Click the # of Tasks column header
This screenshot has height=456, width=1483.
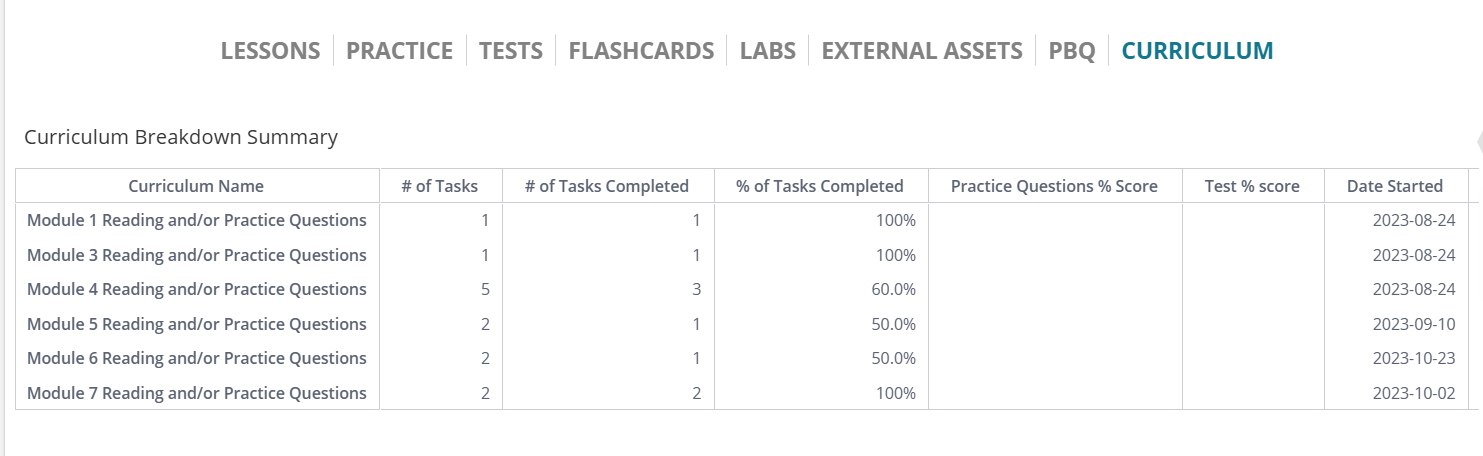[x=440, y=186]
